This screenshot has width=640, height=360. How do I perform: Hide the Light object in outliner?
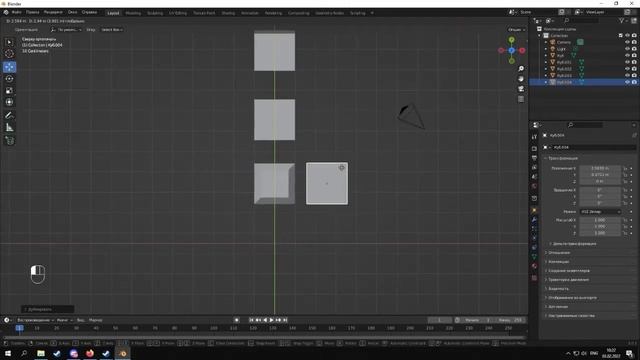point(627,49)
